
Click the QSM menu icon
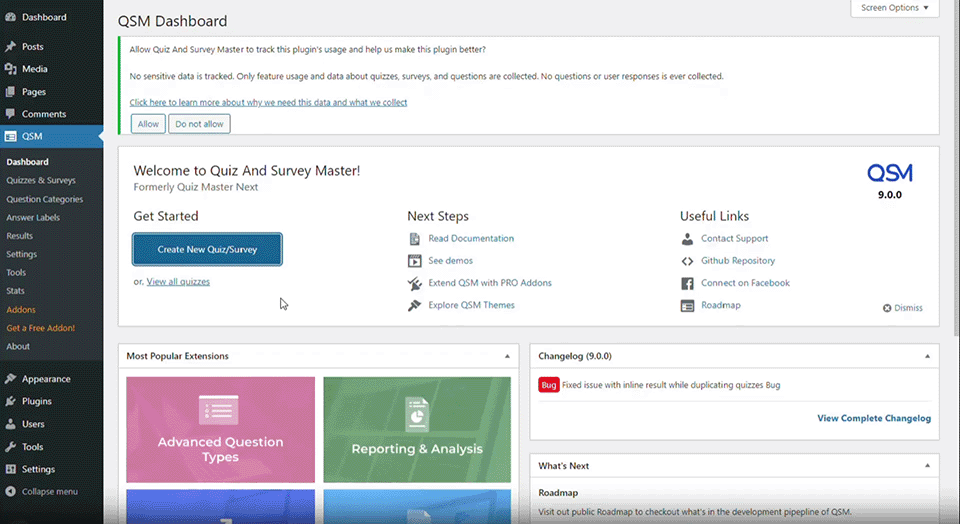[x=10, y=137]
